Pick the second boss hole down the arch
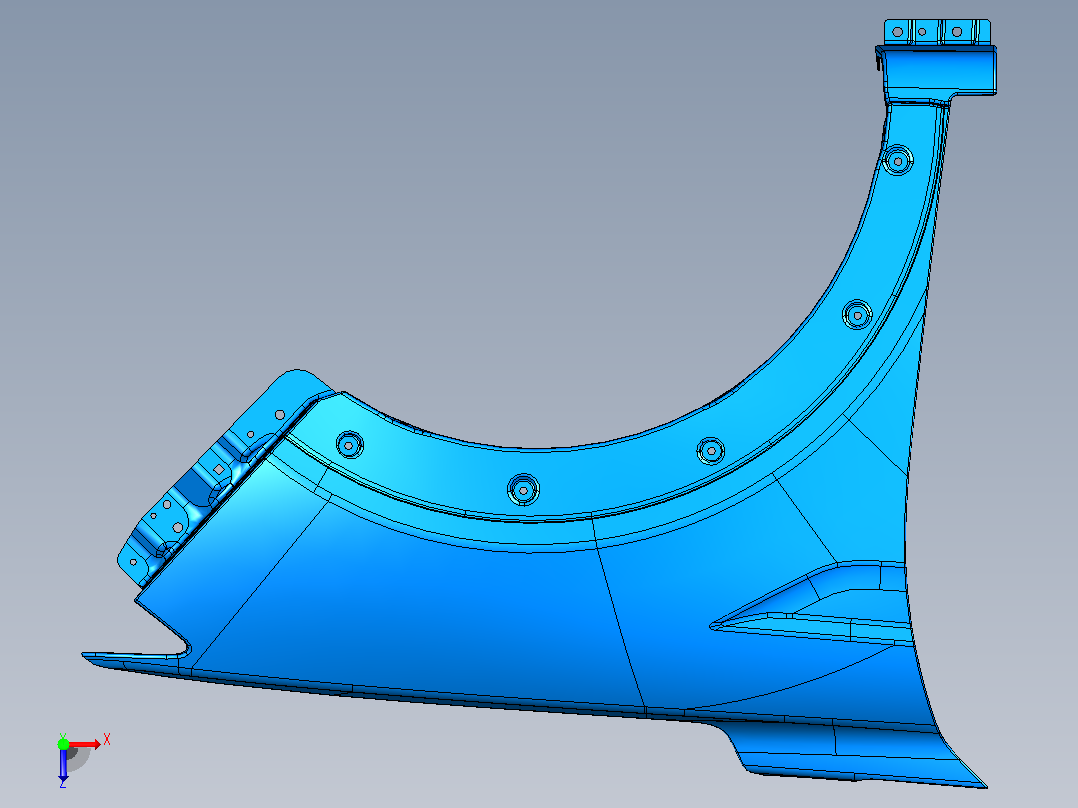 [x=857, y=316]
